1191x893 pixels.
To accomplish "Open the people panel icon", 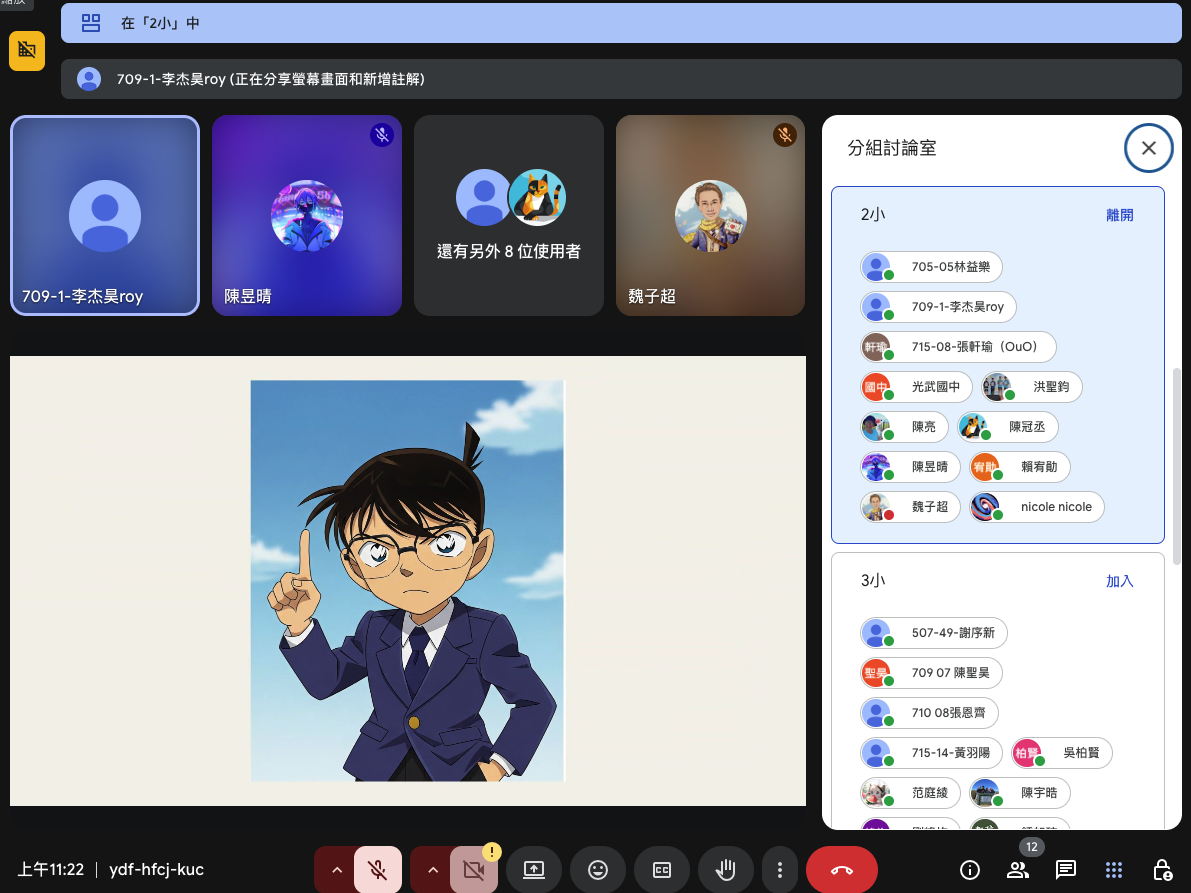I will point(1018,869).
